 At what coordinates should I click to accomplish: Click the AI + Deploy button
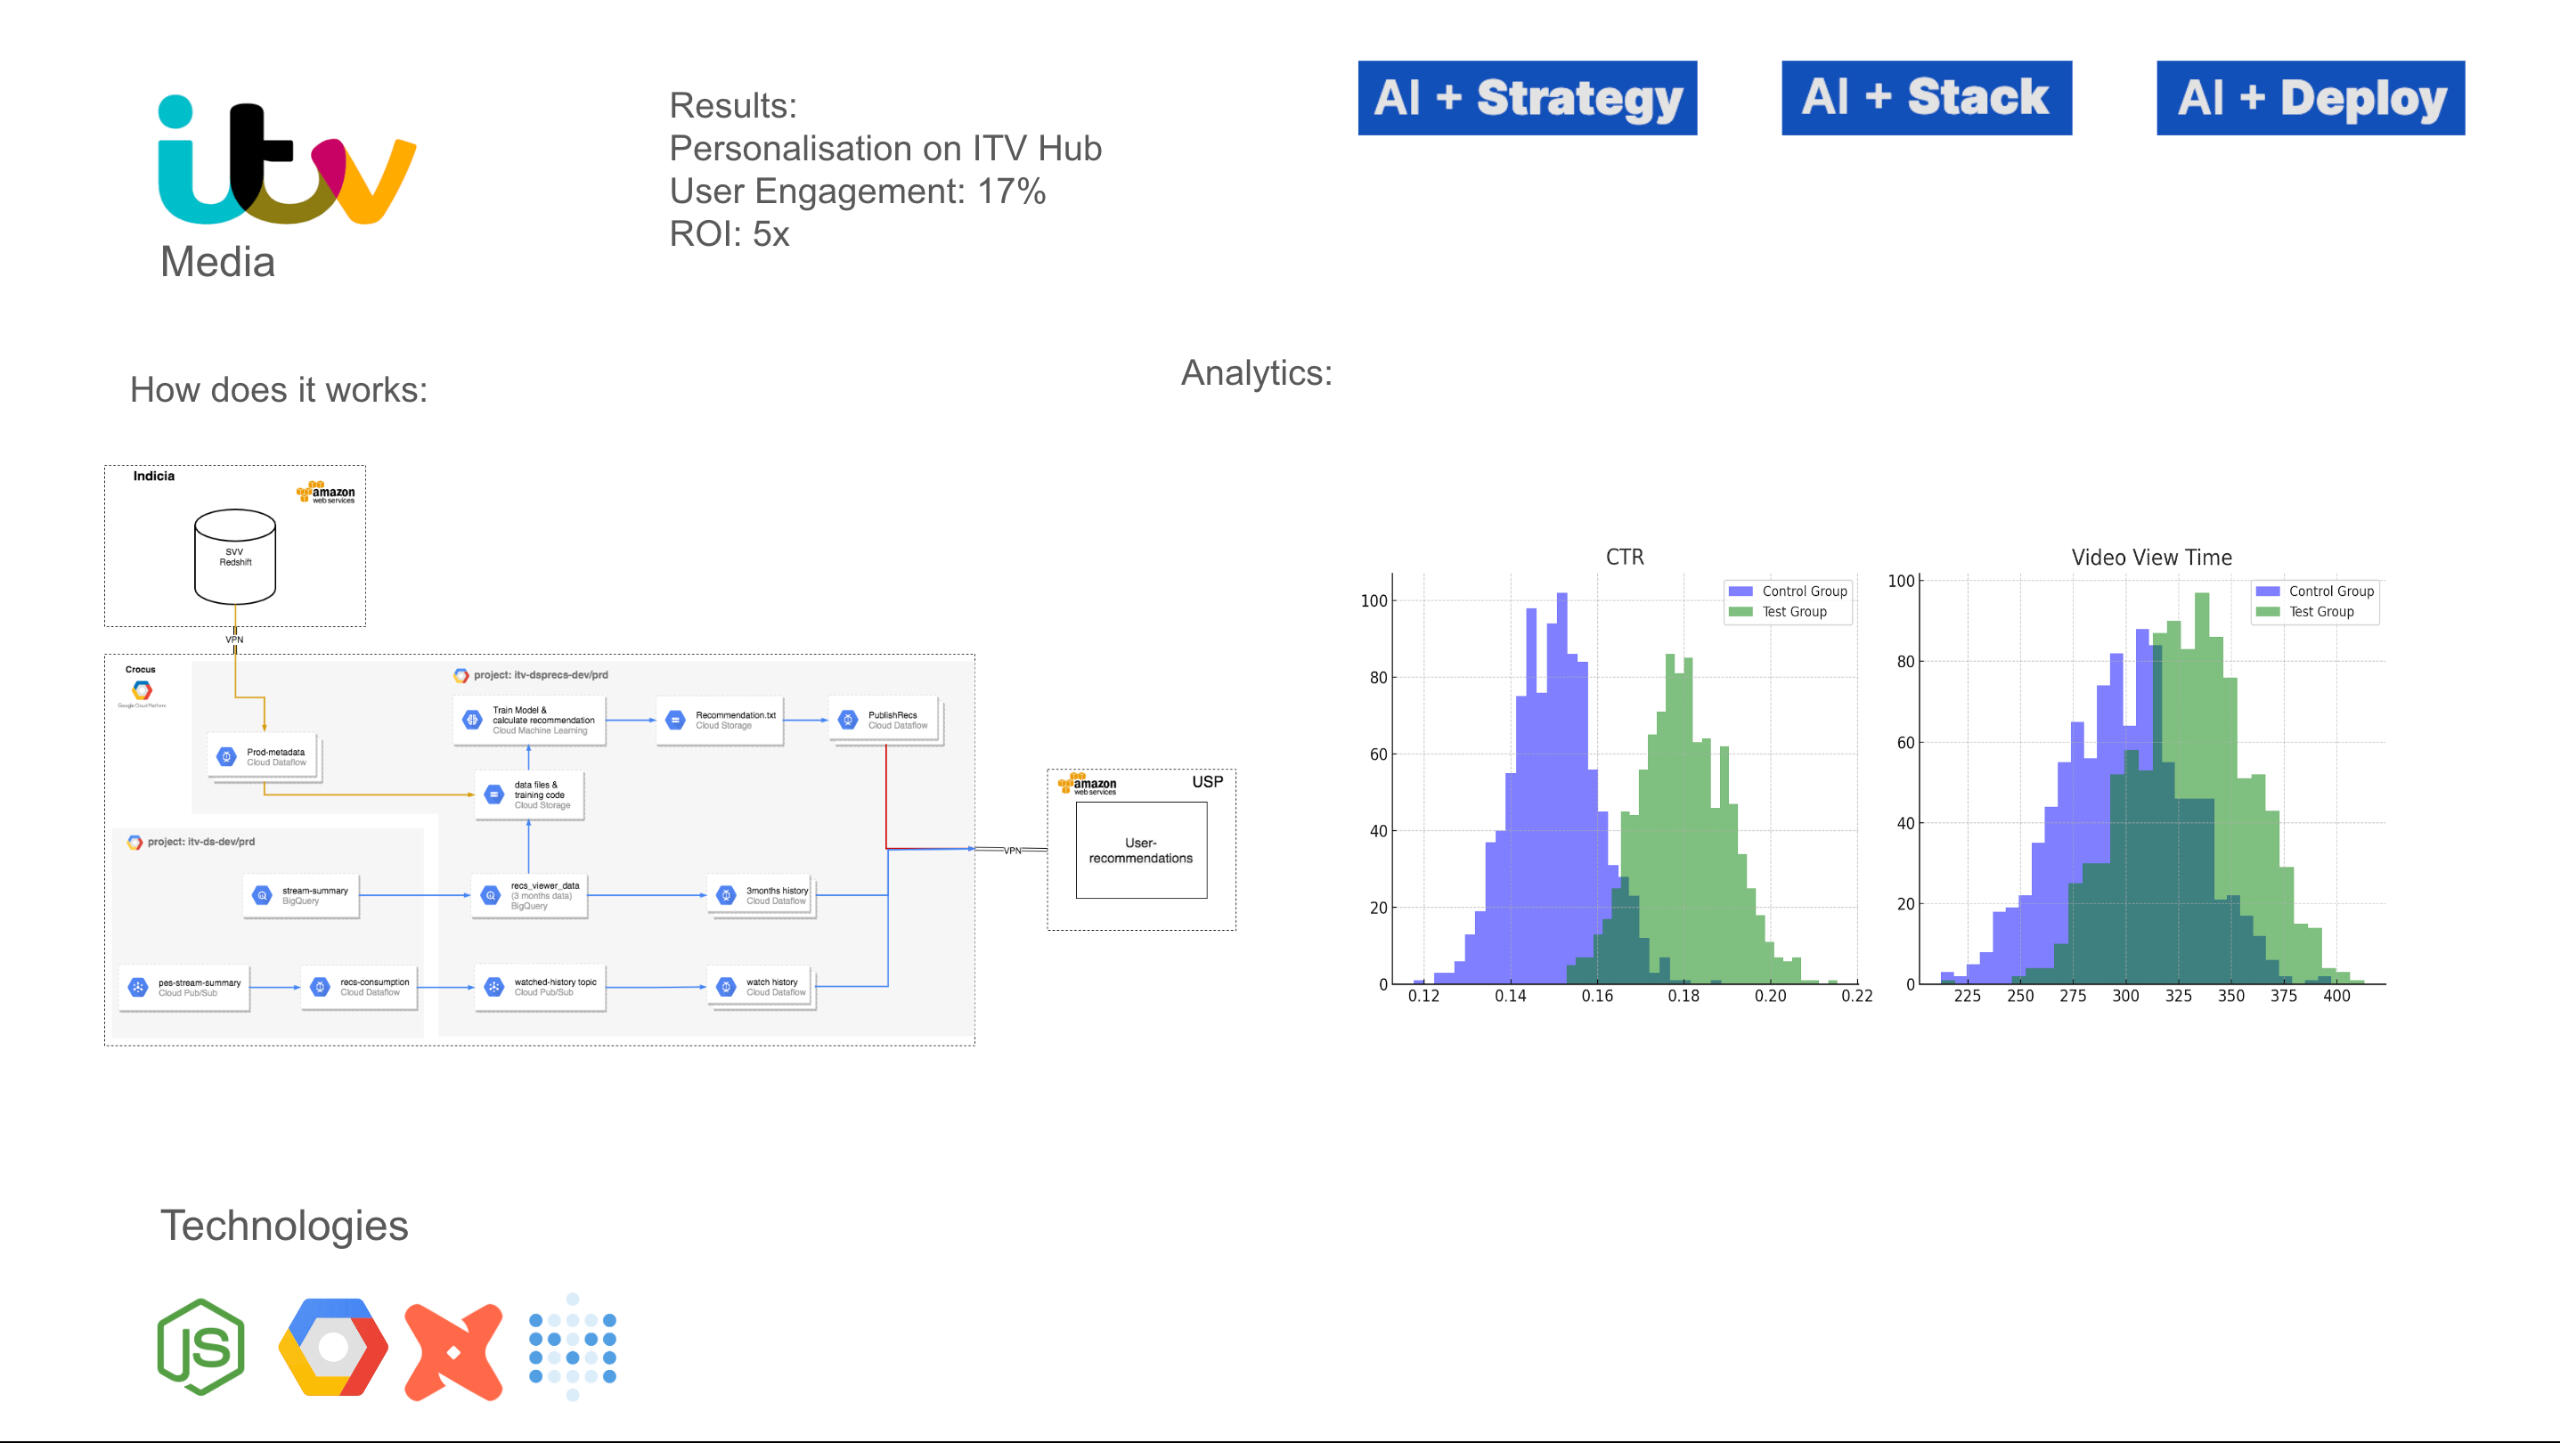(x=2310, y=98)
